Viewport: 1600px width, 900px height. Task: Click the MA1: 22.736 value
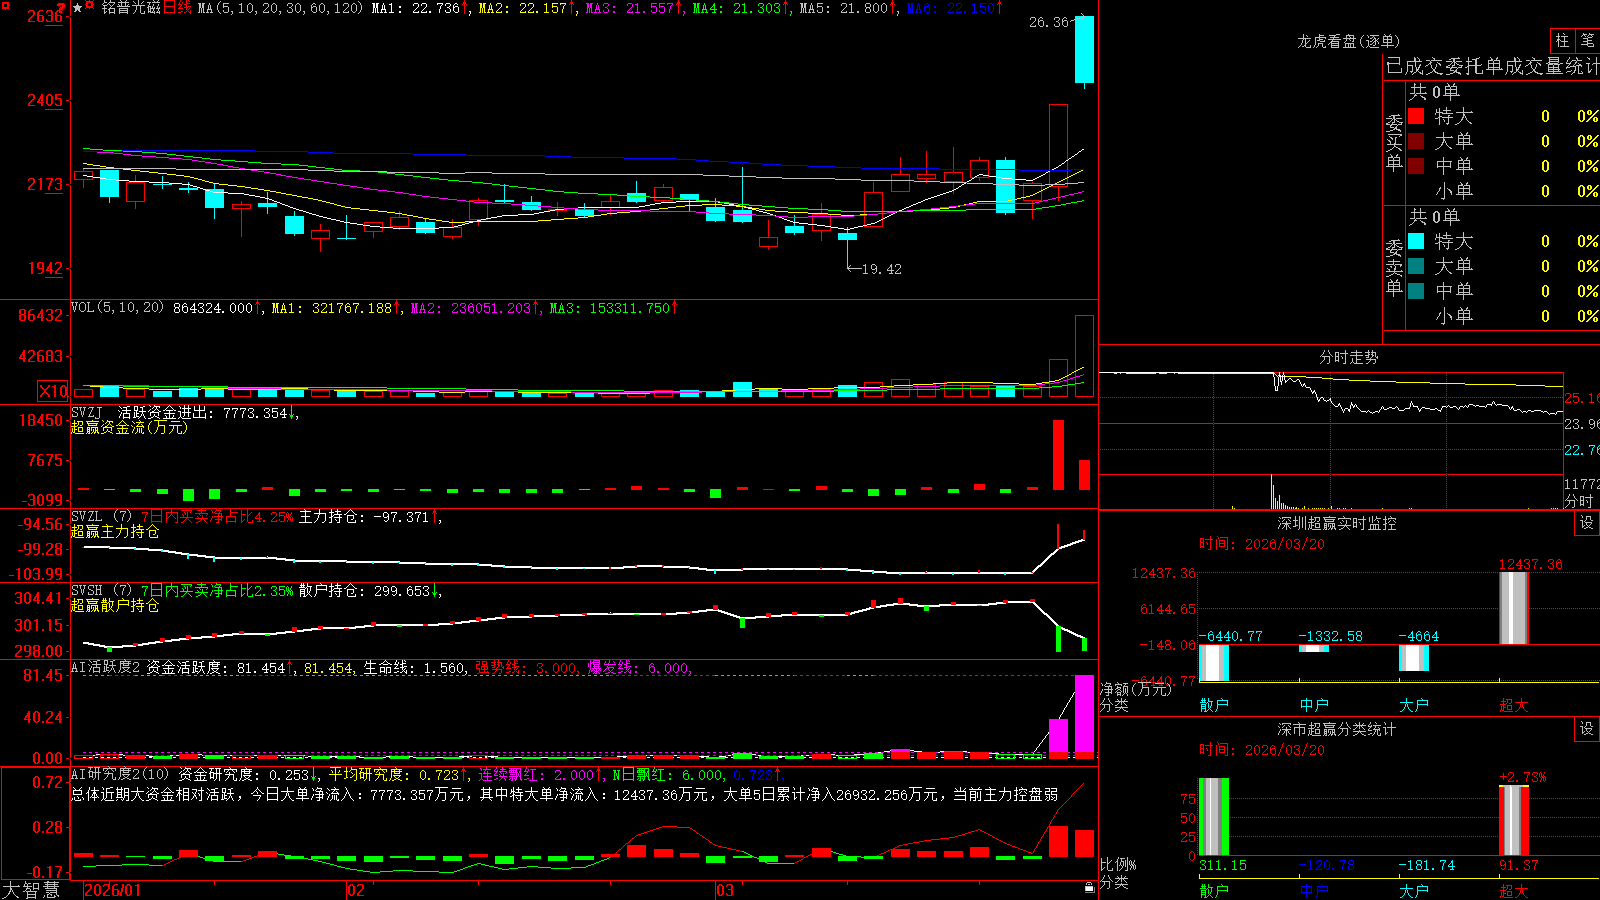coord(419,8)
